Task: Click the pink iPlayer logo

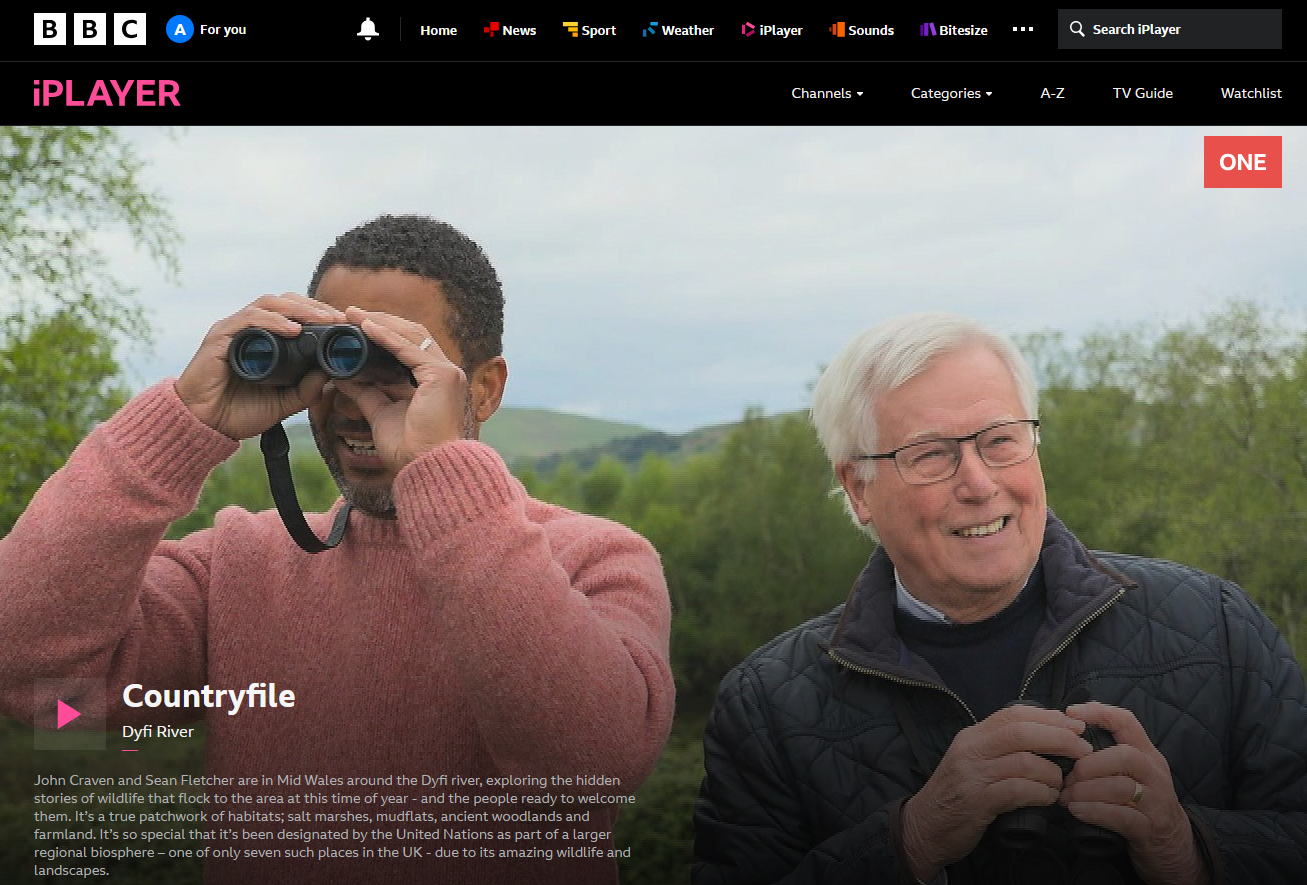Action: tap(106, 93)
